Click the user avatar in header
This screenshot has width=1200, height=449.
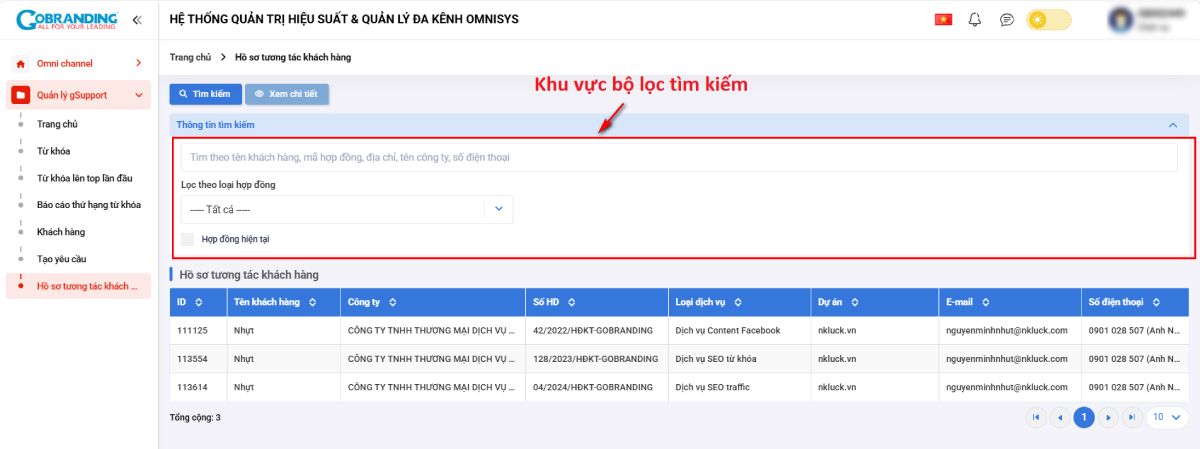coord(1120,20)
